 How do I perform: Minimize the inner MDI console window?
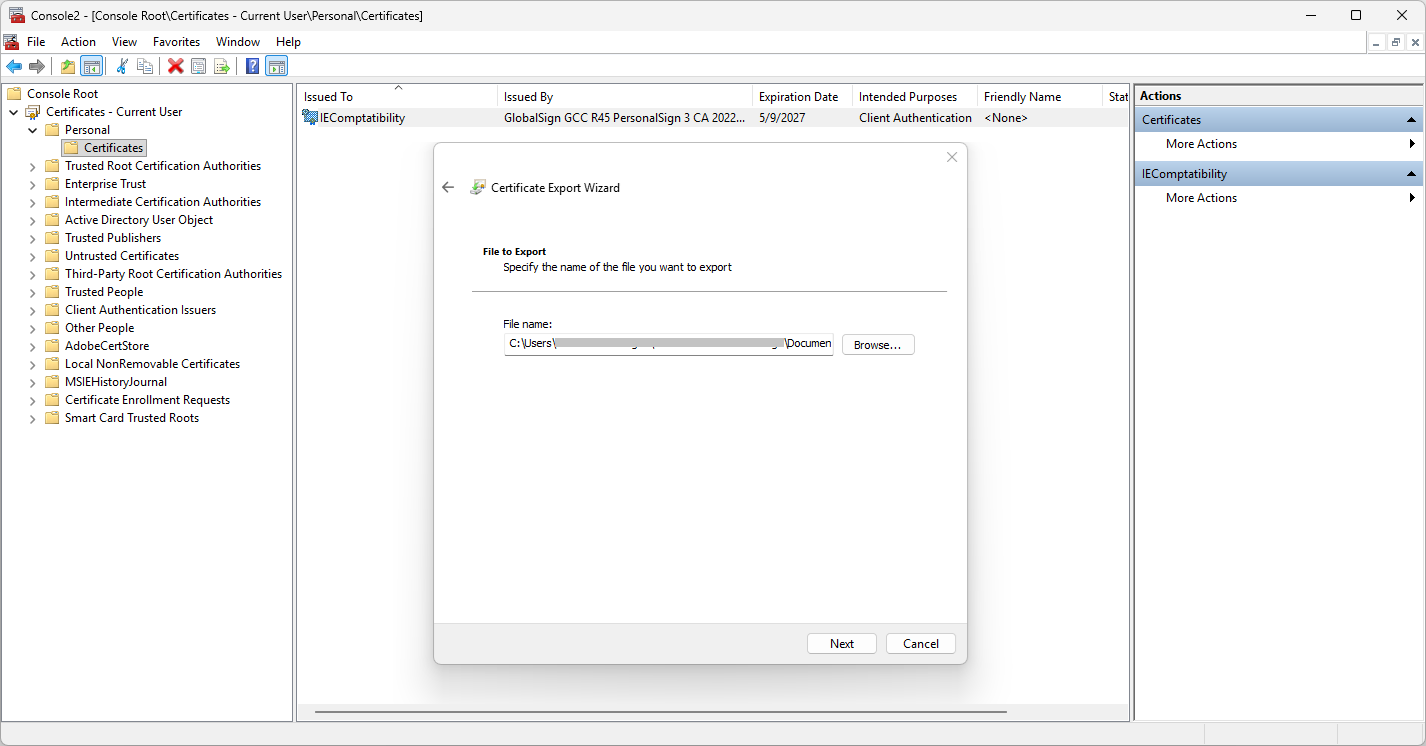tap(1376, 42)
